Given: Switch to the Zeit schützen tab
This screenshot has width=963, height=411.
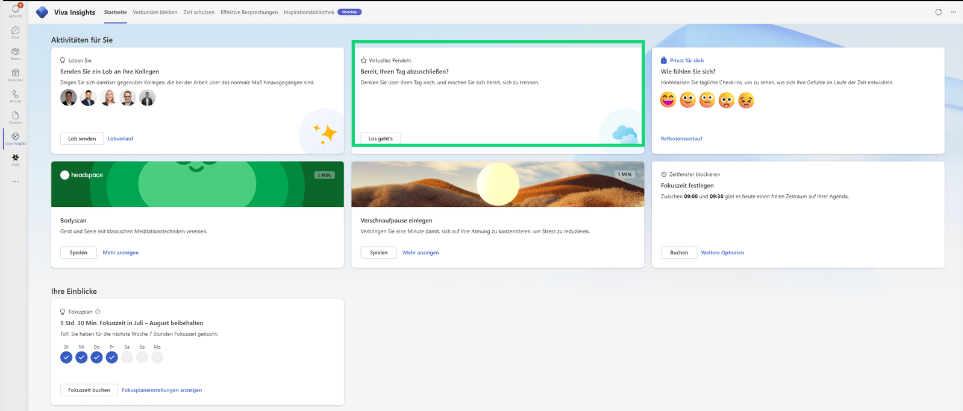Looking at the screenshot, I should pos(204,12).
